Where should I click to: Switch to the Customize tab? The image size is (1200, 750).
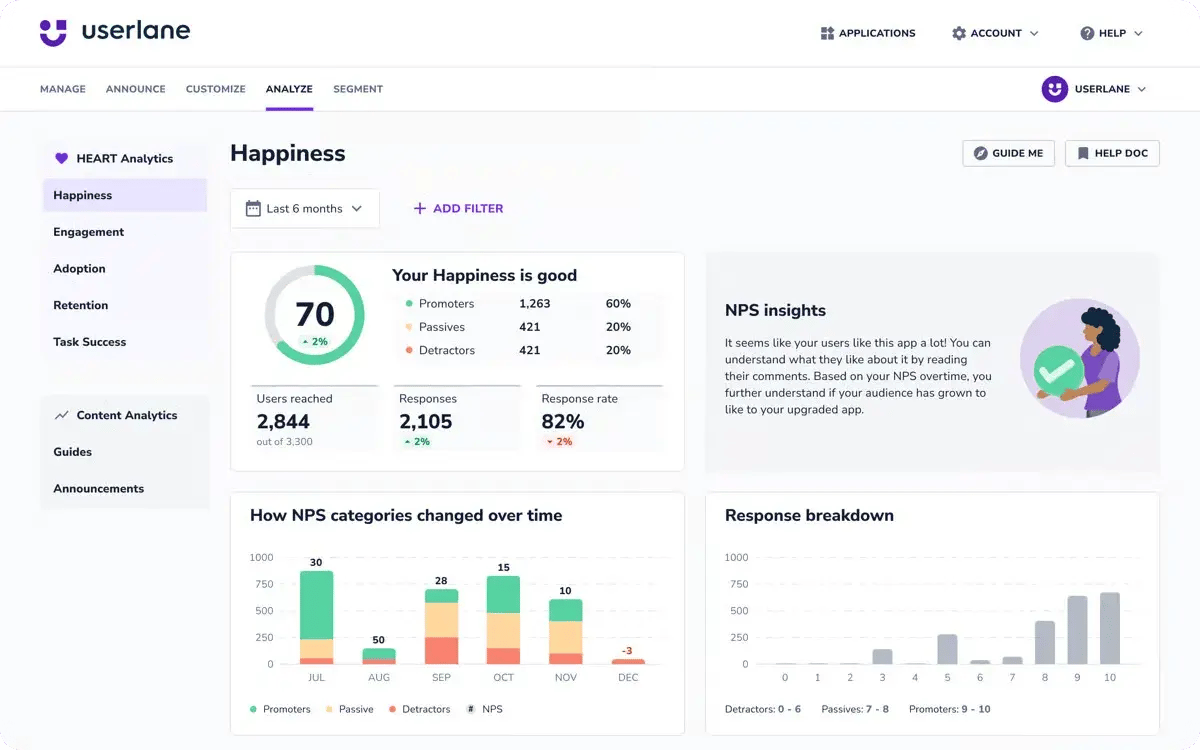[216, 89]
